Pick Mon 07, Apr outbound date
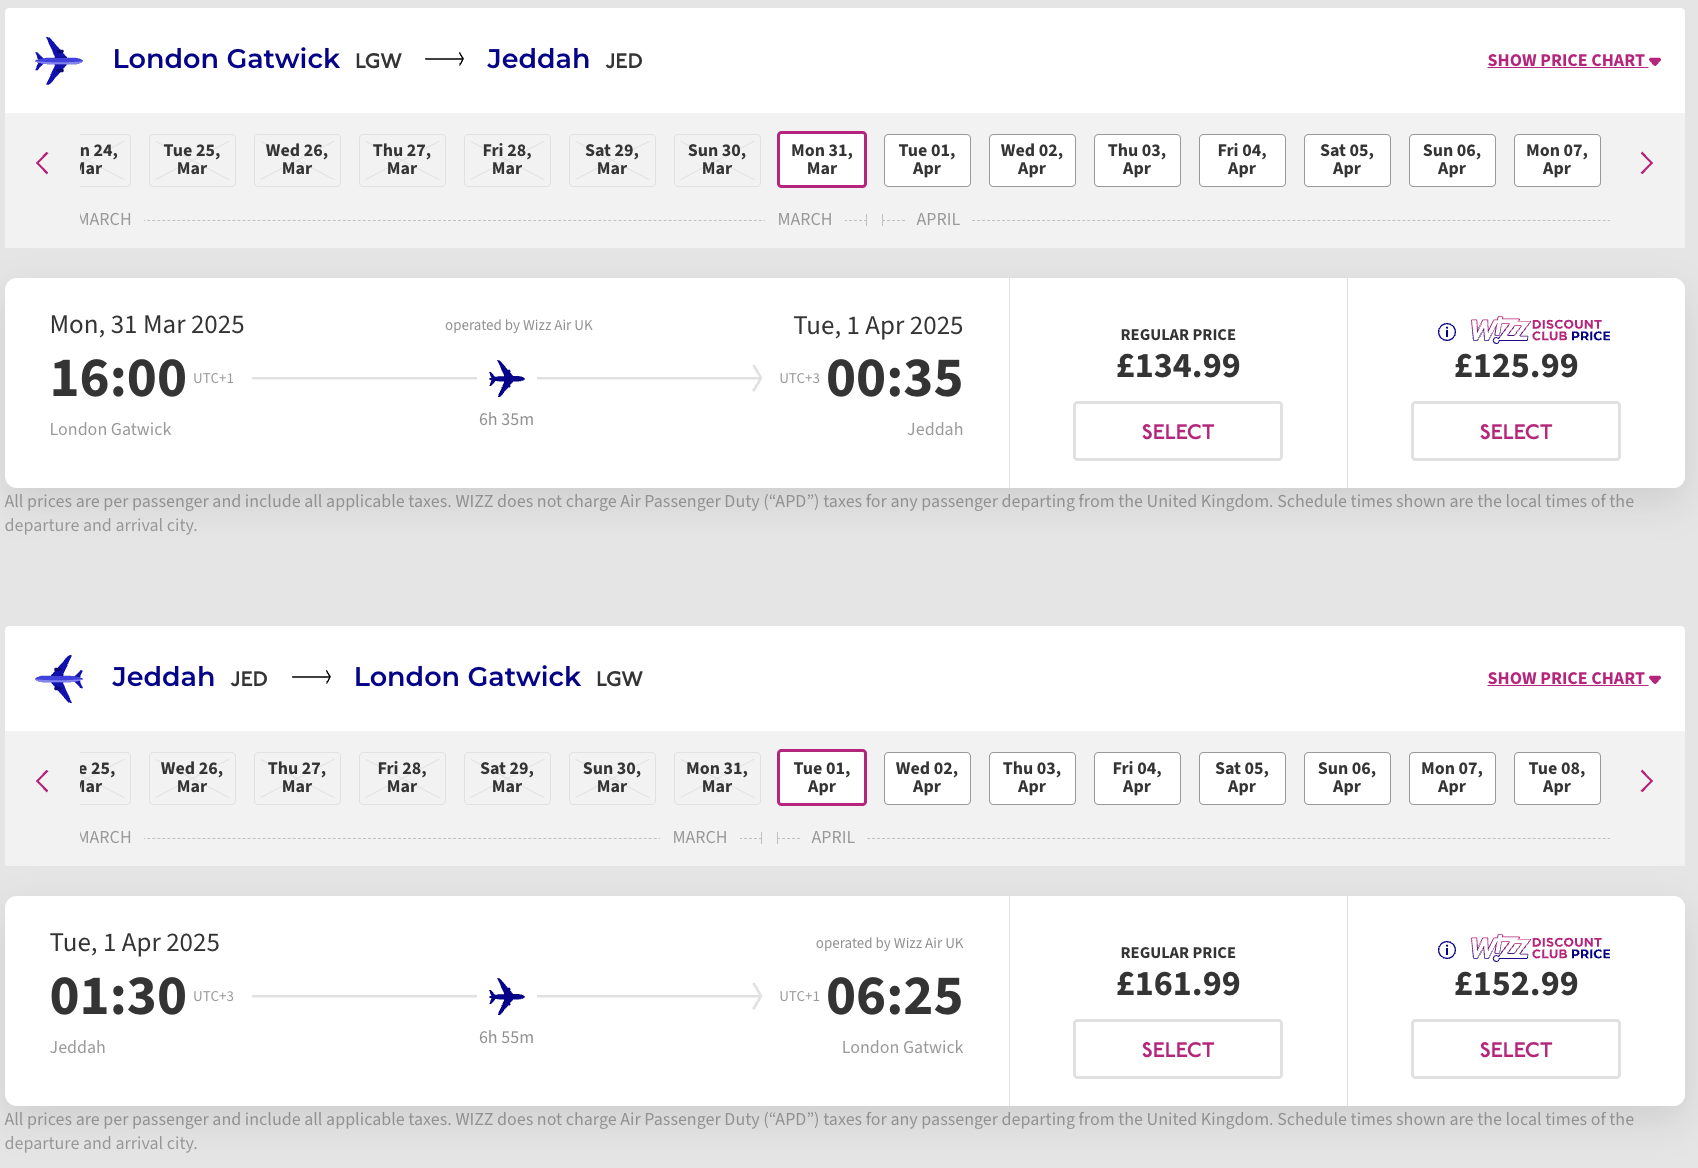1698x1168 pixels. (1557, 160)
